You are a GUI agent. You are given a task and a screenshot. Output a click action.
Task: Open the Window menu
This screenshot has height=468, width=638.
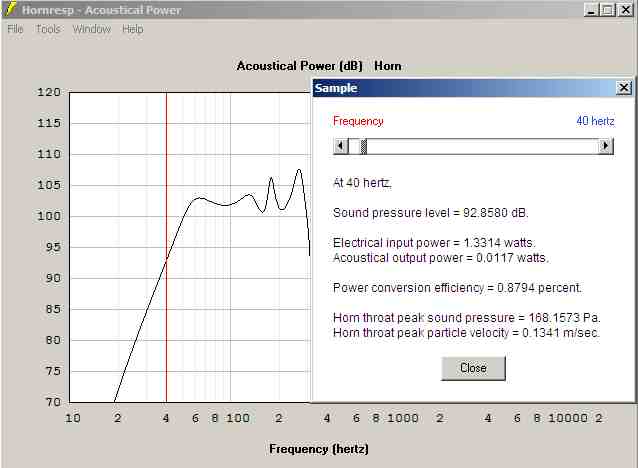click(x=92, y=29)
